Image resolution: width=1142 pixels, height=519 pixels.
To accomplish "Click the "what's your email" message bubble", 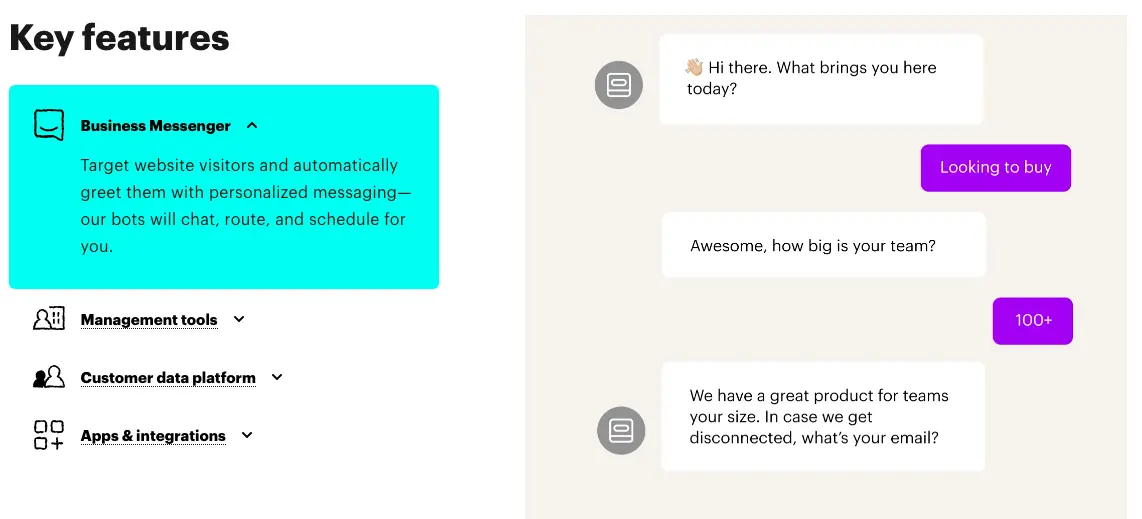I will click(823, 416).
